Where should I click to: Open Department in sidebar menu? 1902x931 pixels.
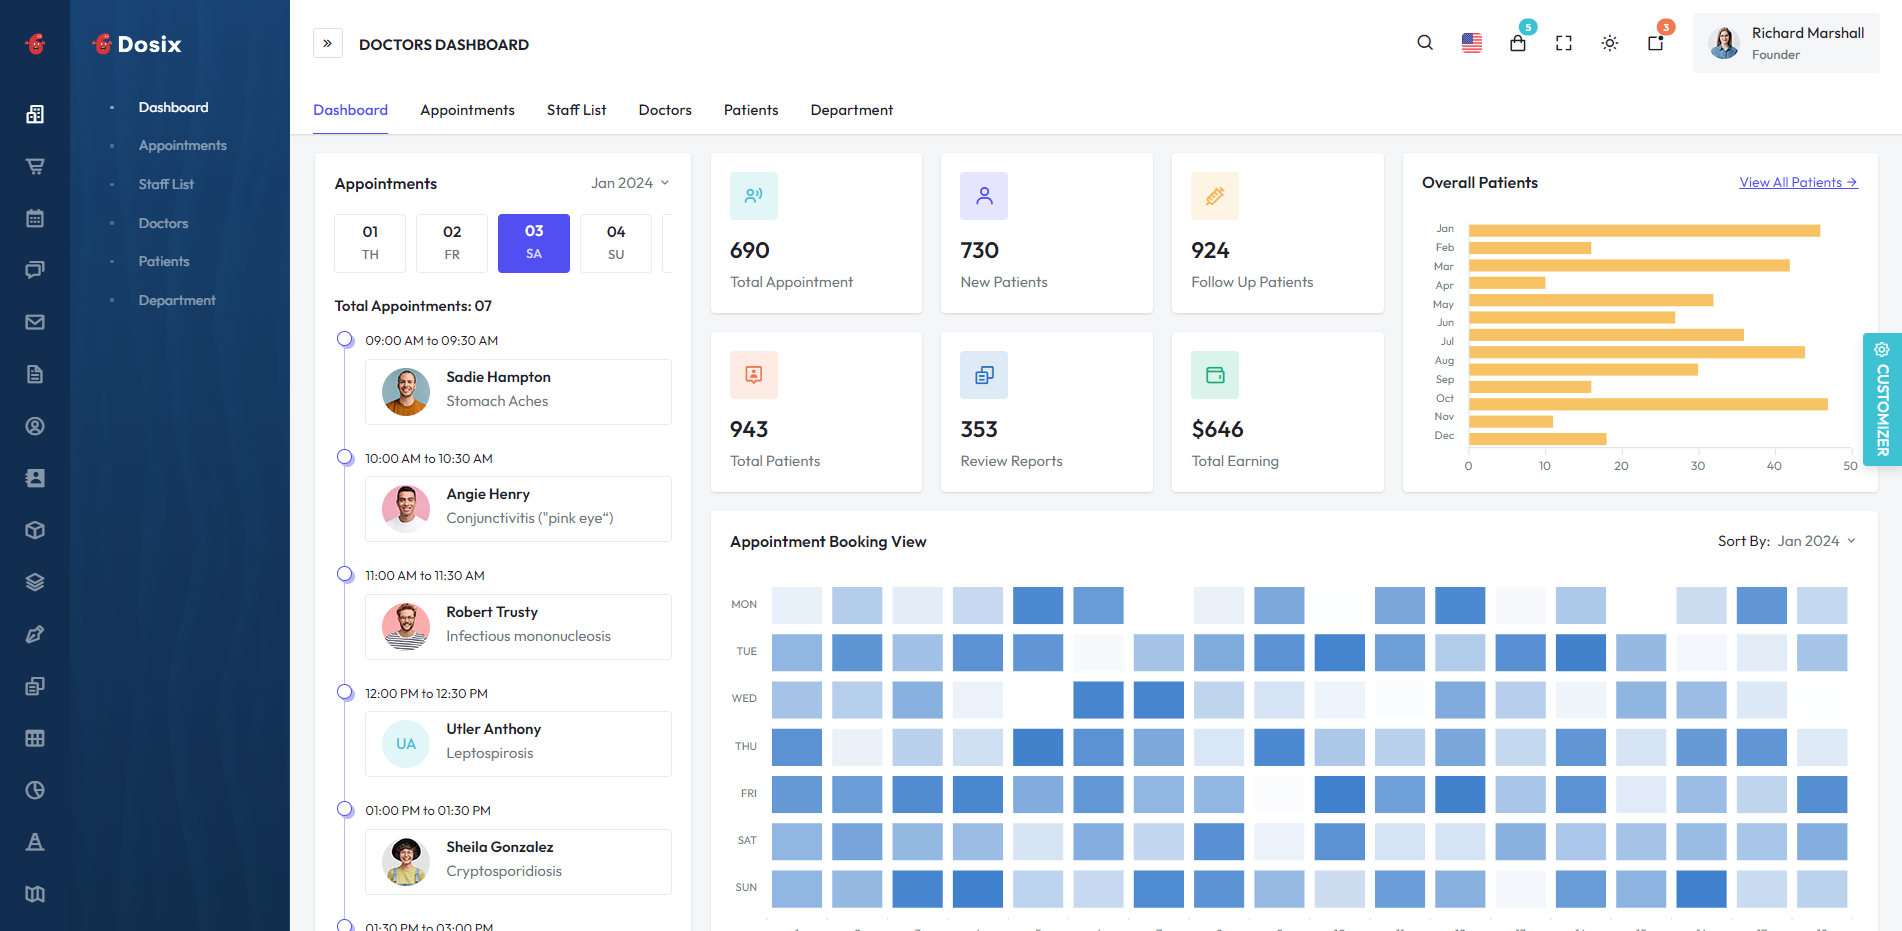pyautogui.click(x=177, y=300)
